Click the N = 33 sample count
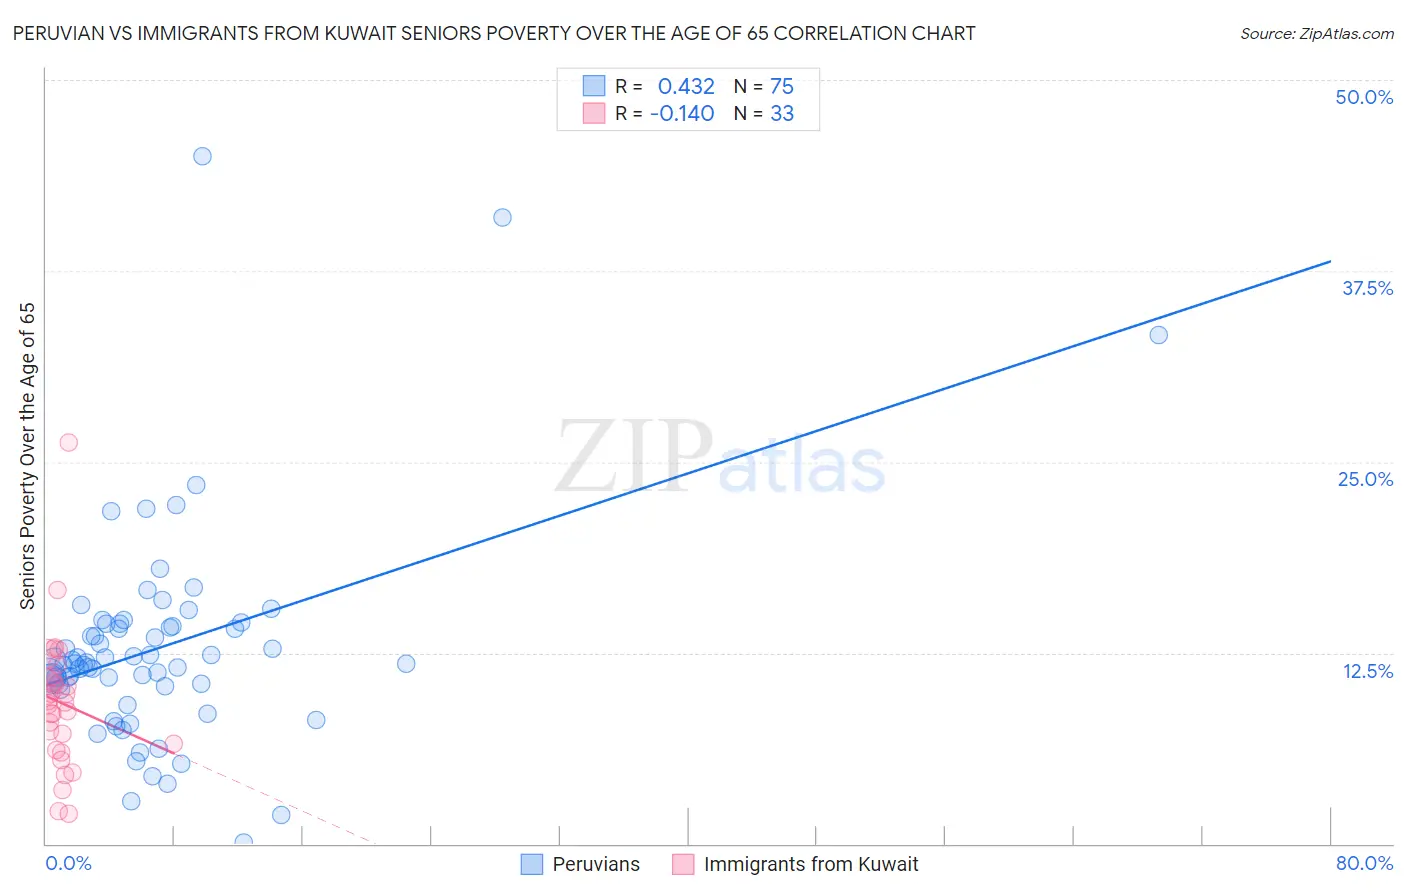 click(764, 113)
